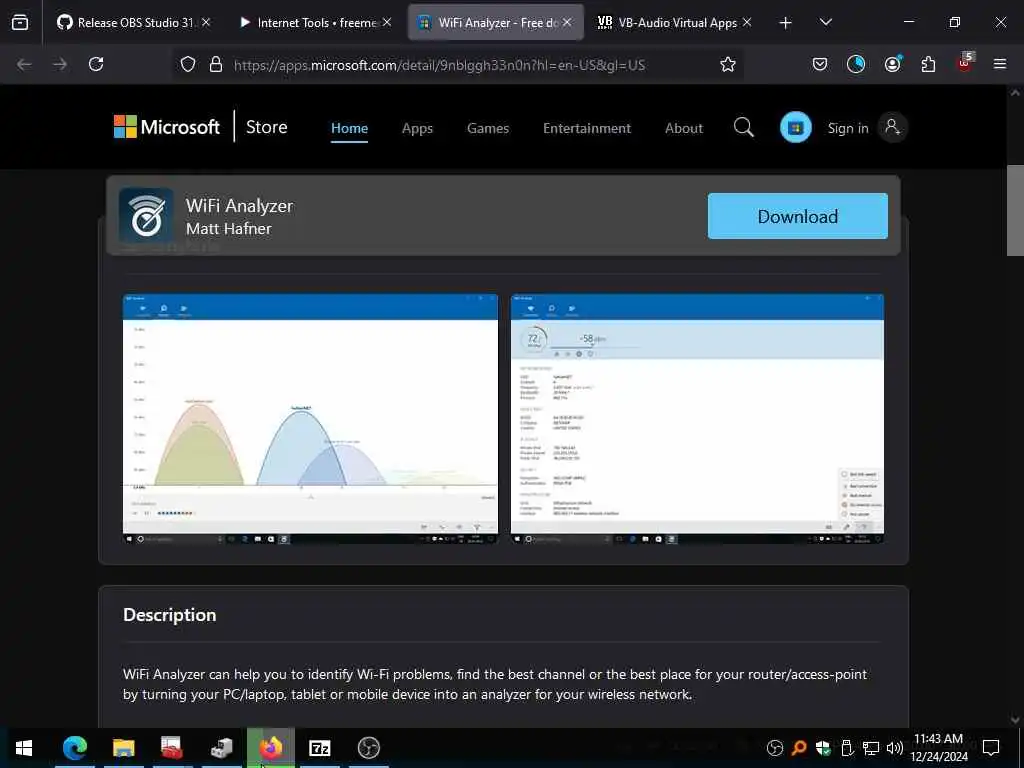The height and width of the screenshot is (768, 1024).
Task: Select Apps in store navigation
Action: pyautogui.click(x=417, y=128)
